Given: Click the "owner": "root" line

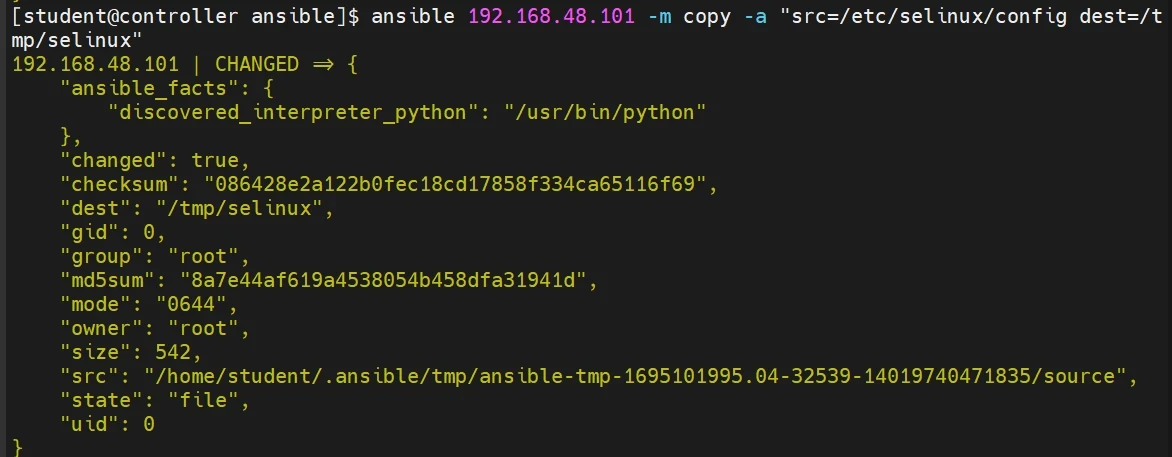Looking at the screenshot, I should 153,328.
